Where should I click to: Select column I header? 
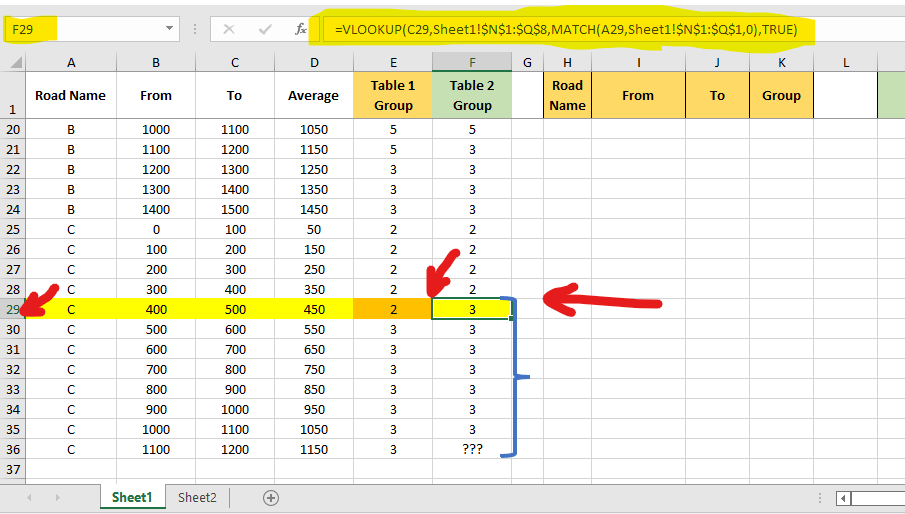pyautogui.click(x=638, y=62)
